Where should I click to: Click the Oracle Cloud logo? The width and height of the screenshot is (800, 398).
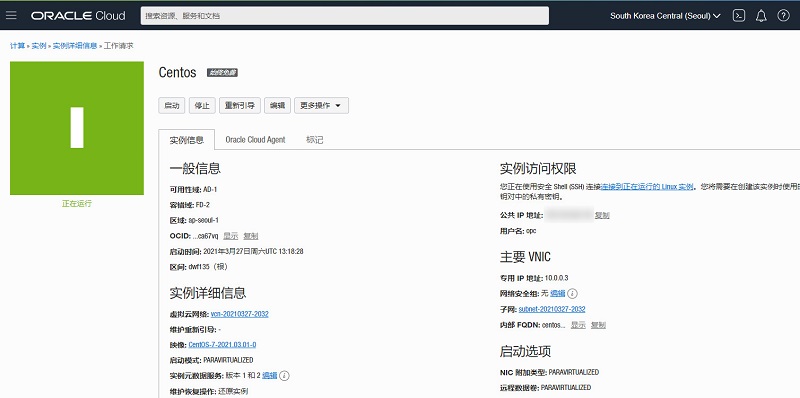[78, 16]
